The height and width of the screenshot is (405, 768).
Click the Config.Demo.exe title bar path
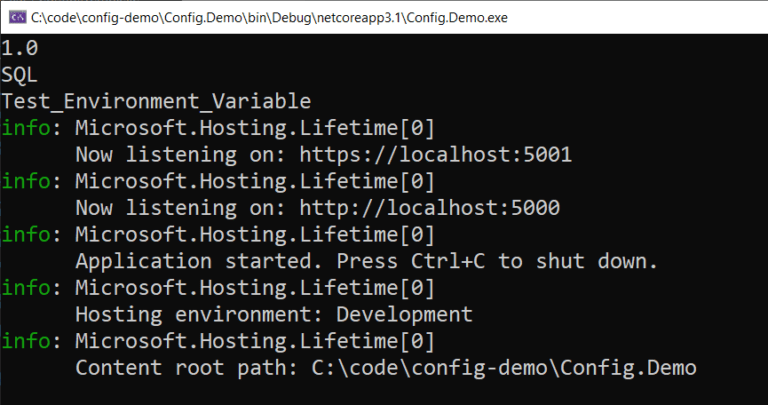click(269, 18)
